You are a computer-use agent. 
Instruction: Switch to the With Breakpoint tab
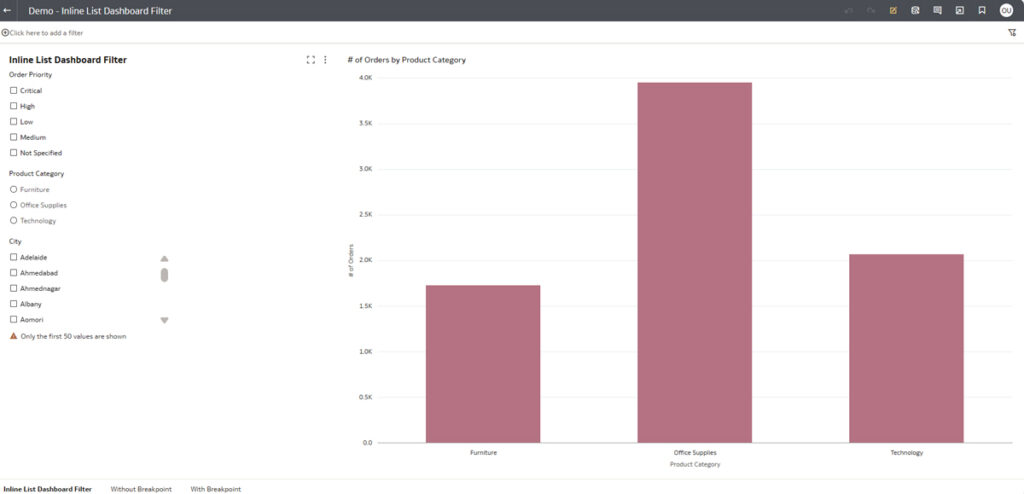(216, 489)
